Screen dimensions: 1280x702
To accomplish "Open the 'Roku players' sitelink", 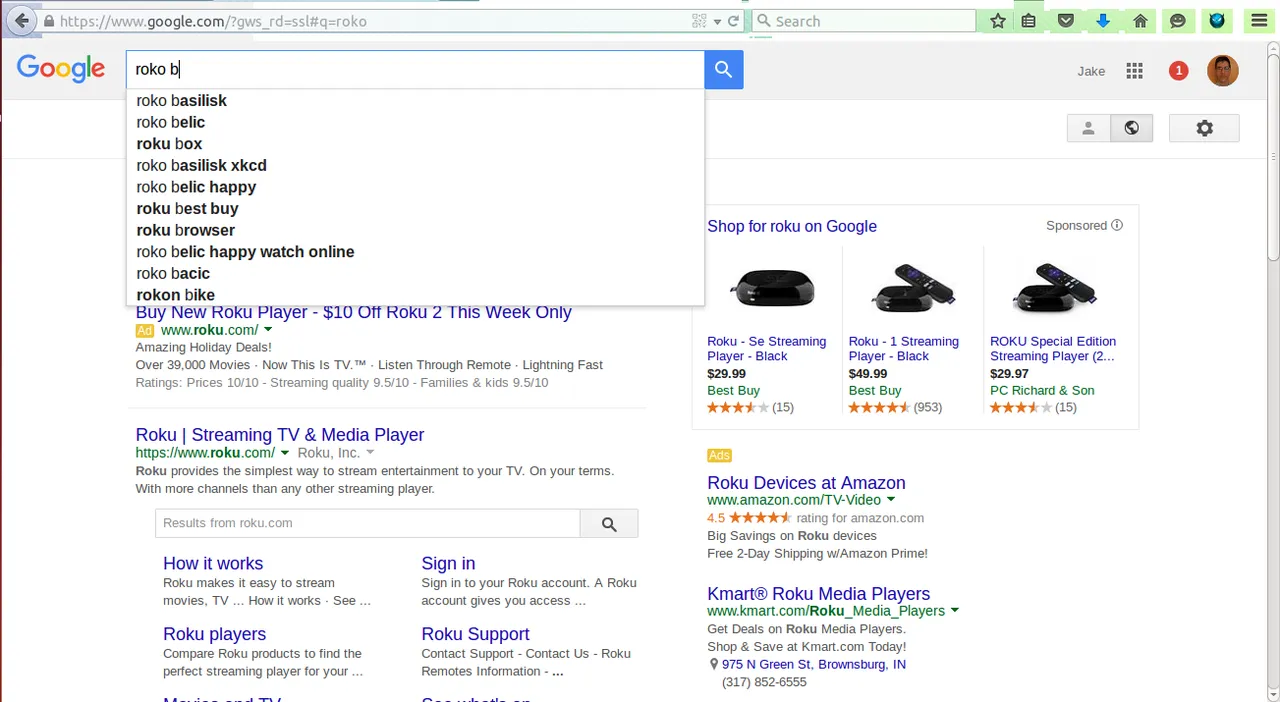I will (x=214, y=634).
